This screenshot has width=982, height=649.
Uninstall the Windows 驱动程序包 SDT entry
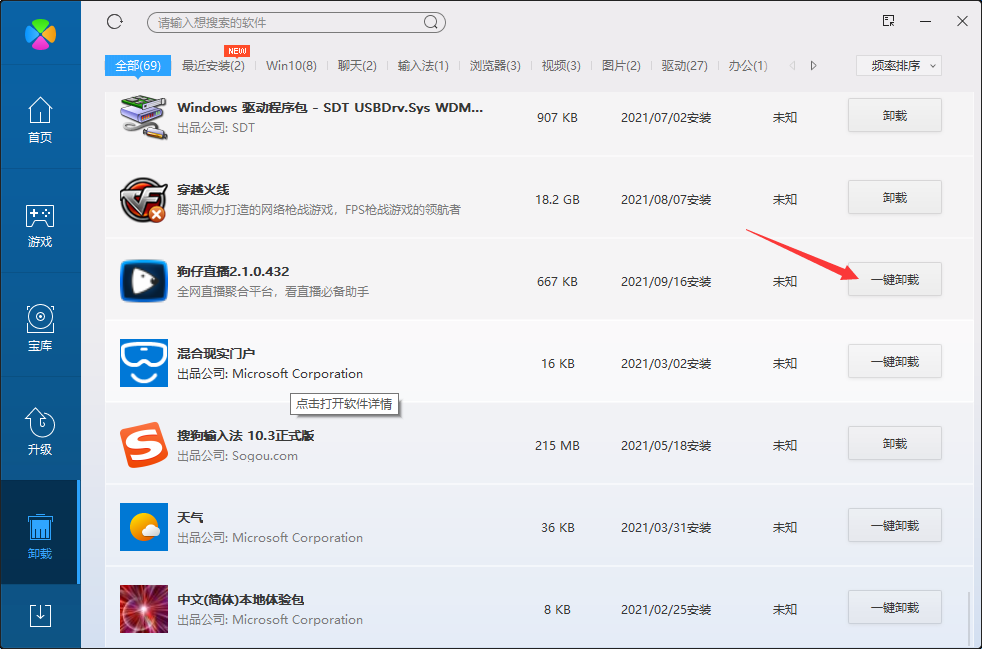[895, 115]
